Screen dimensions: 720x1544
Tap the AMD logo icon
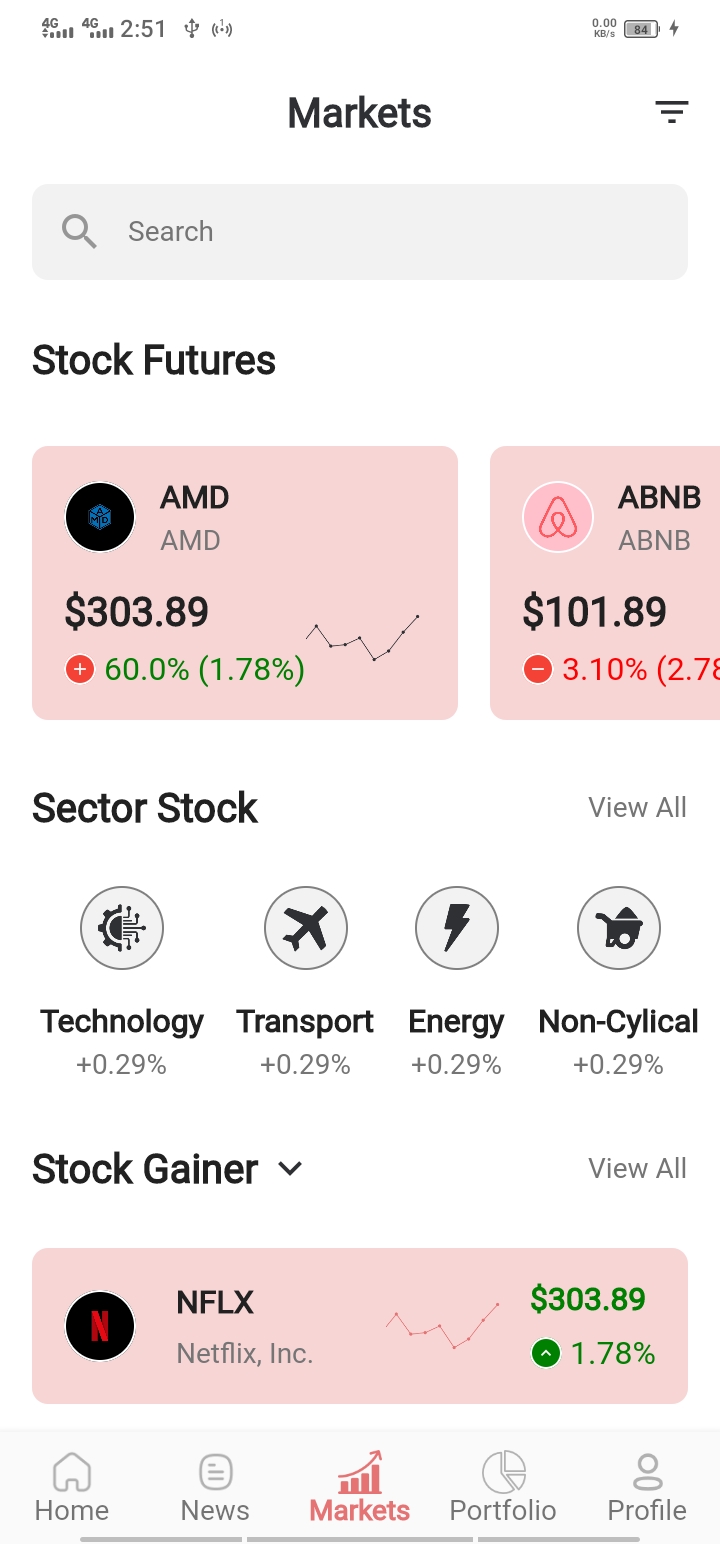click(100, 517)
